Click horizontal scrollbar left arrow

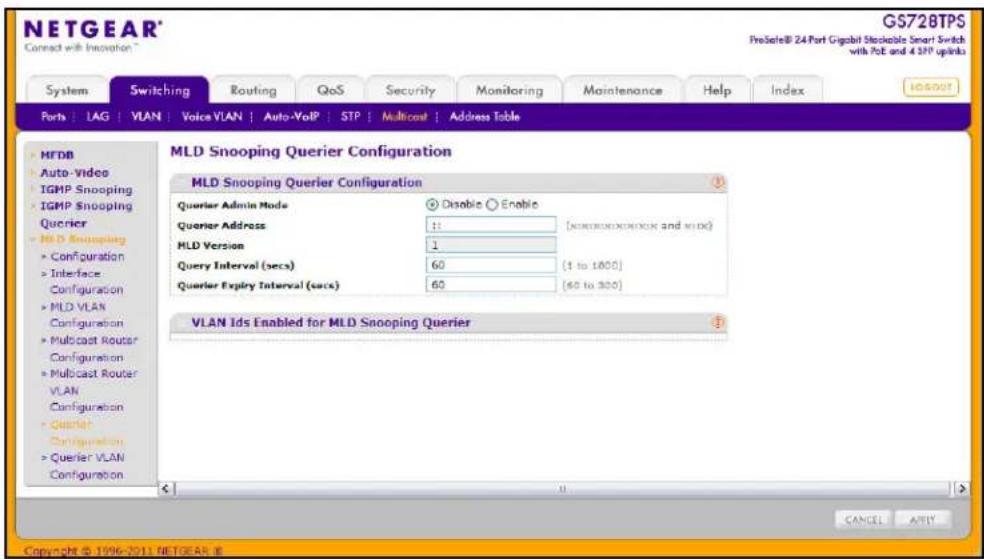tap(166, 488)
